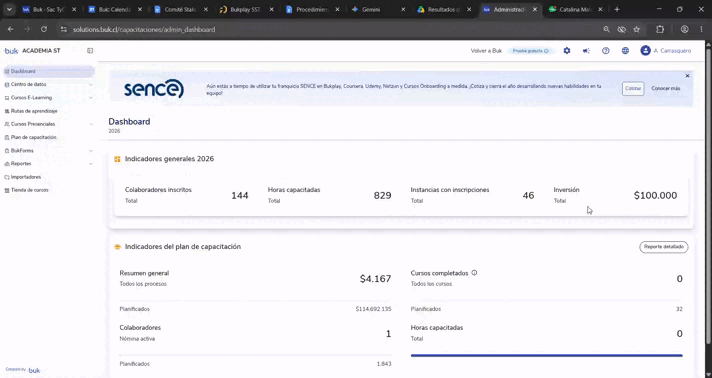The width and height of the screenshot is (712, 378).
Task: Click the eye-slash icon in address bar
Action: click(x=621, y=29)
